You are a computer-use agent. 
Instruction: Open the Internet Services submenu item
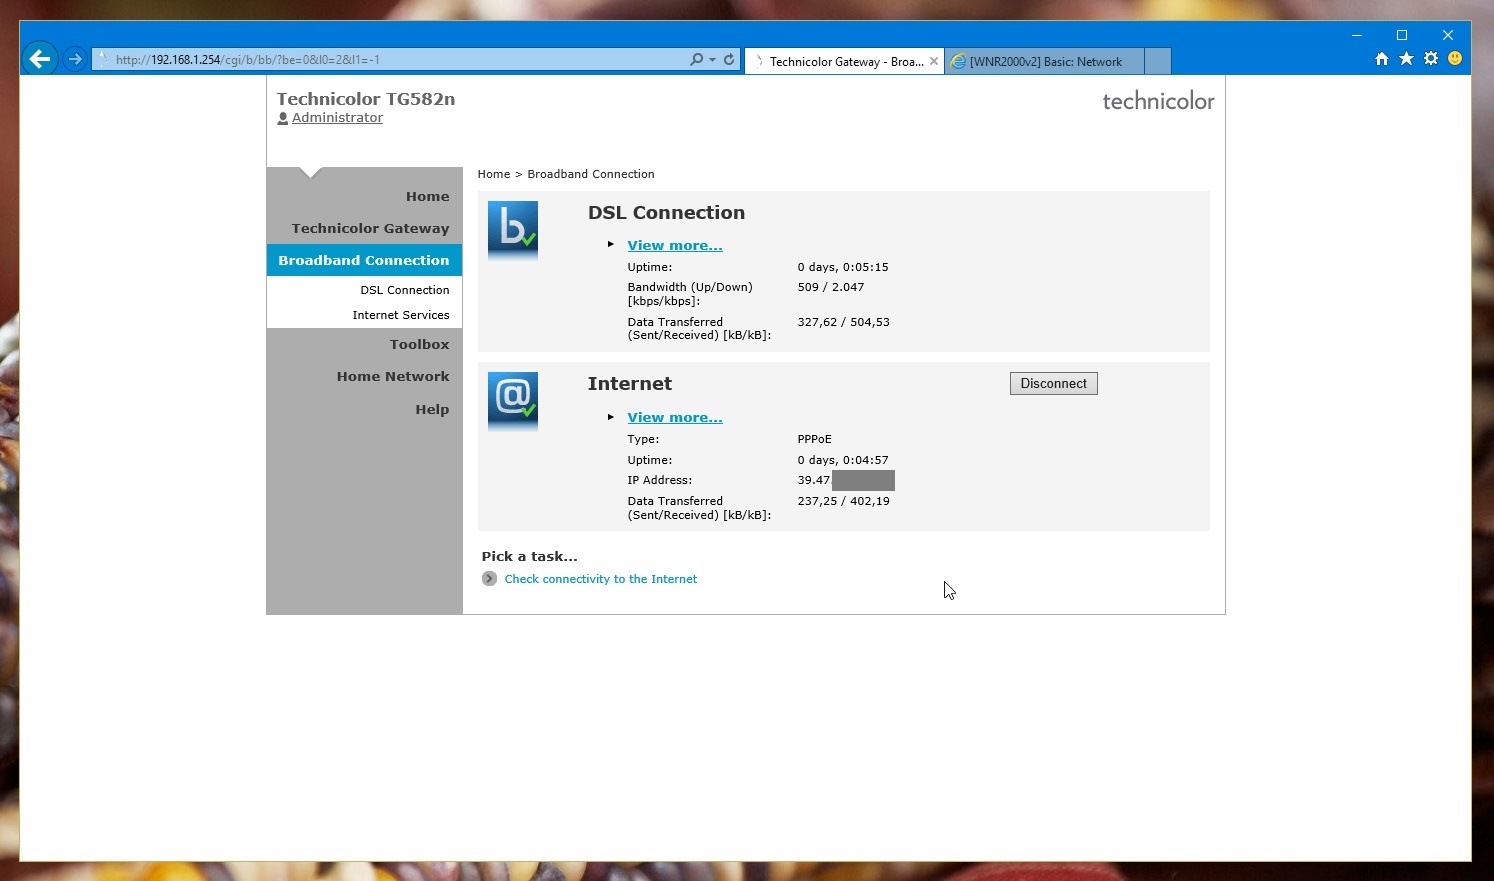pyautogui.click(x=400, y=315)
